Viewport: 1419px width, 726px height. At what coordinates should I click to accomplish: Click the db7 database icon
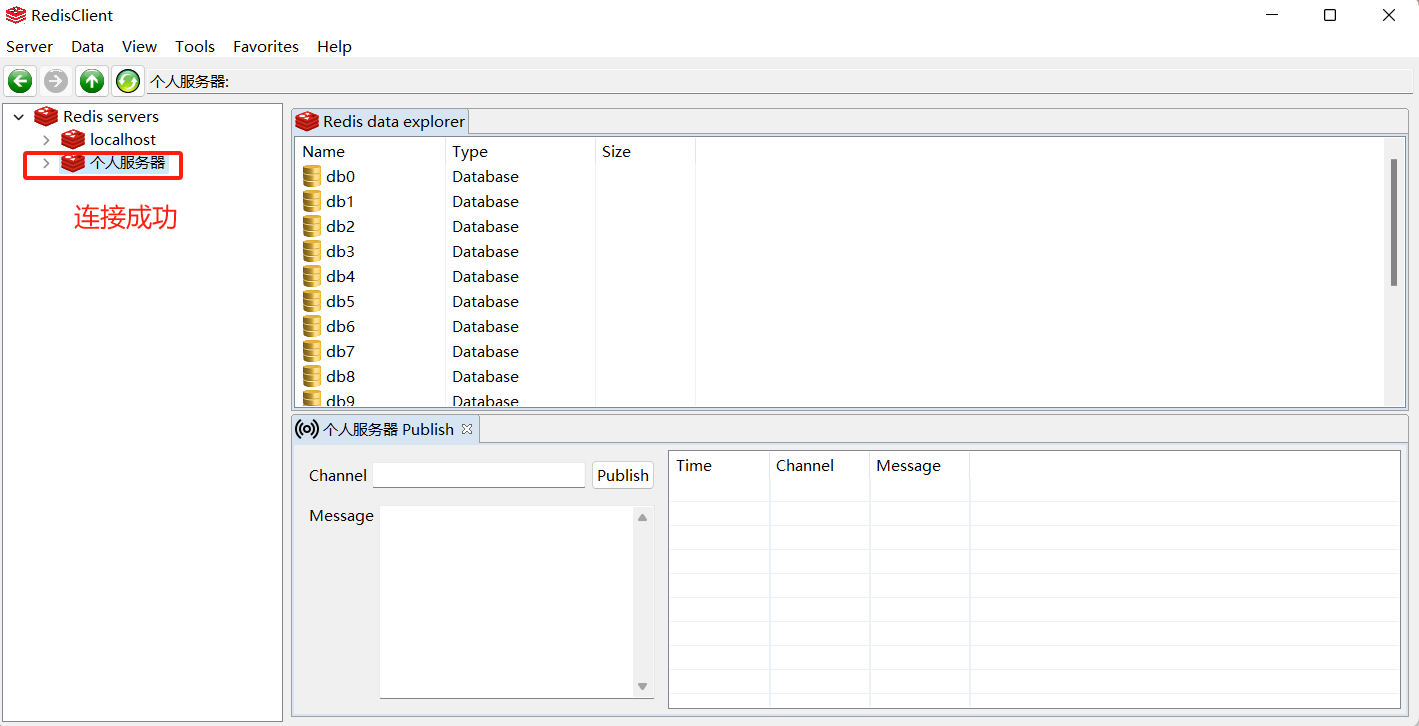coord(312,352)
